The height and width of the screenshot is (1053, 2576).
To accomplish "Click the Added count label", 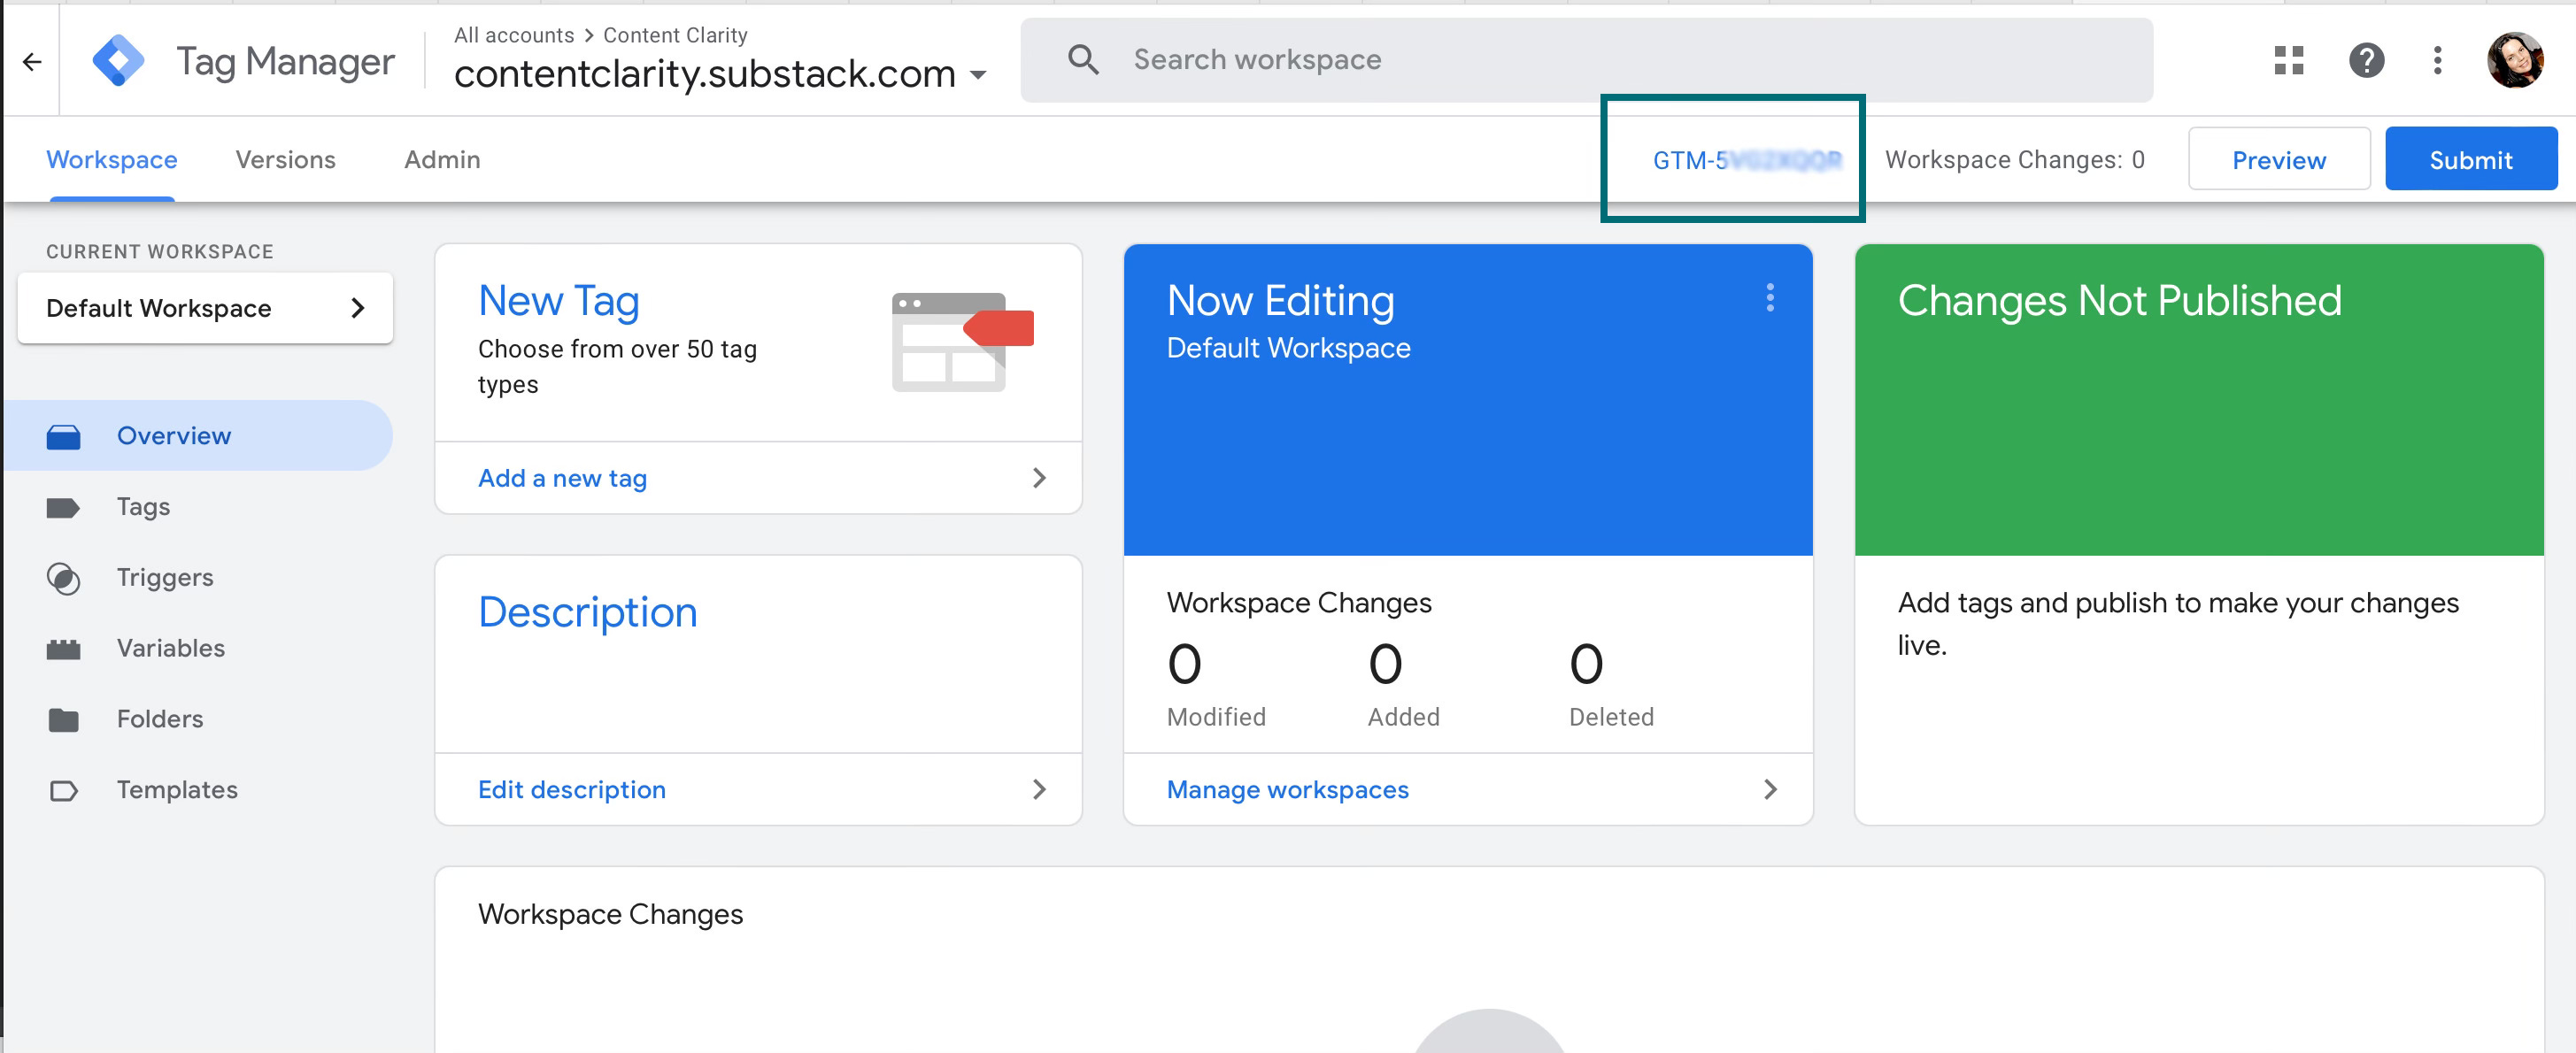I will coord(1403,717).
